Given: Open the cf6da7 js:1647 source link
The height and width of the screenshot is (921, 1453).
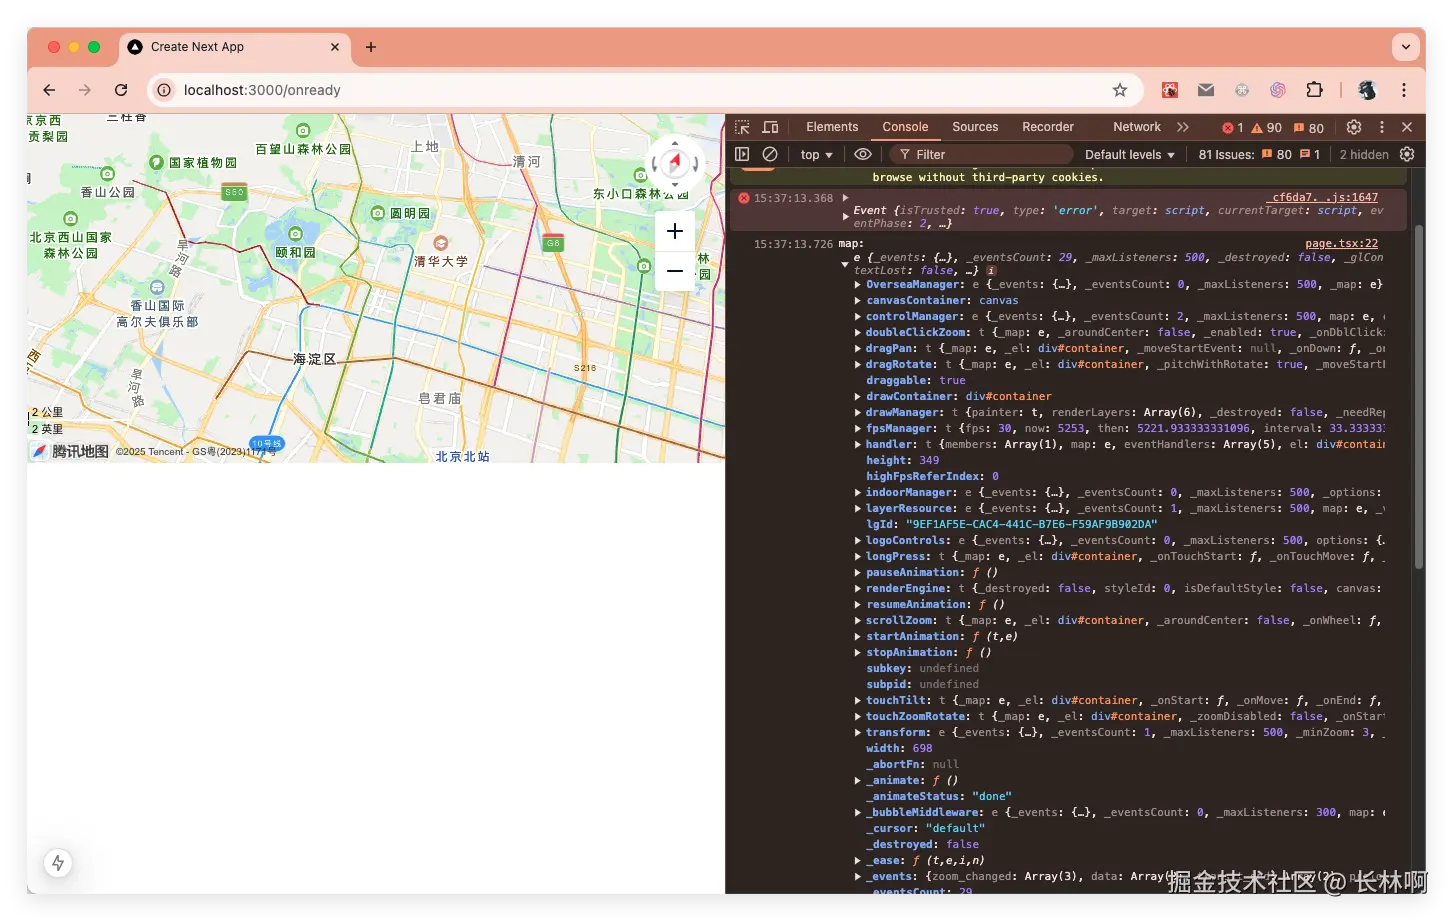Looking at the screenshot, I should pos(1324,198).
